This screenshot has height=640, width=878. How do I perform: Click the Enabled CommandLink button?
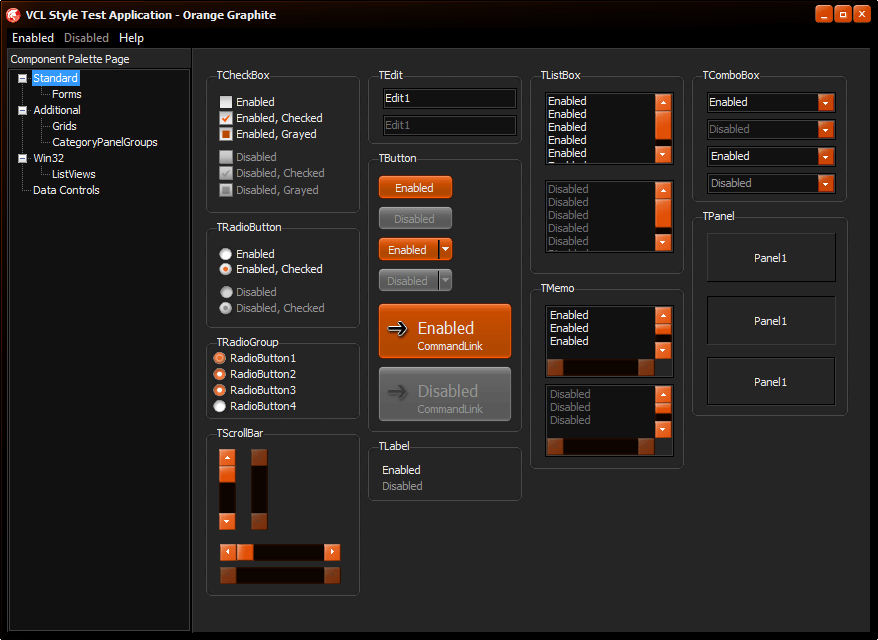coord(445,331)
